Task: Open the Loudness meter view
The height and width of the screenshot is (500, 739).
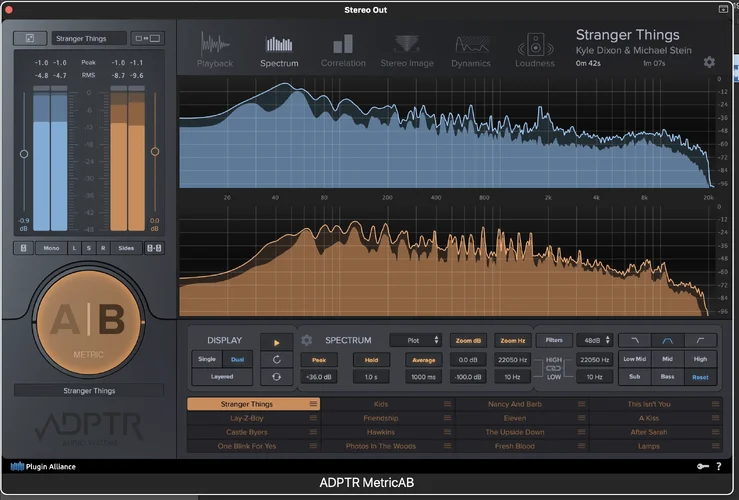Action: (x=535, y=50)
